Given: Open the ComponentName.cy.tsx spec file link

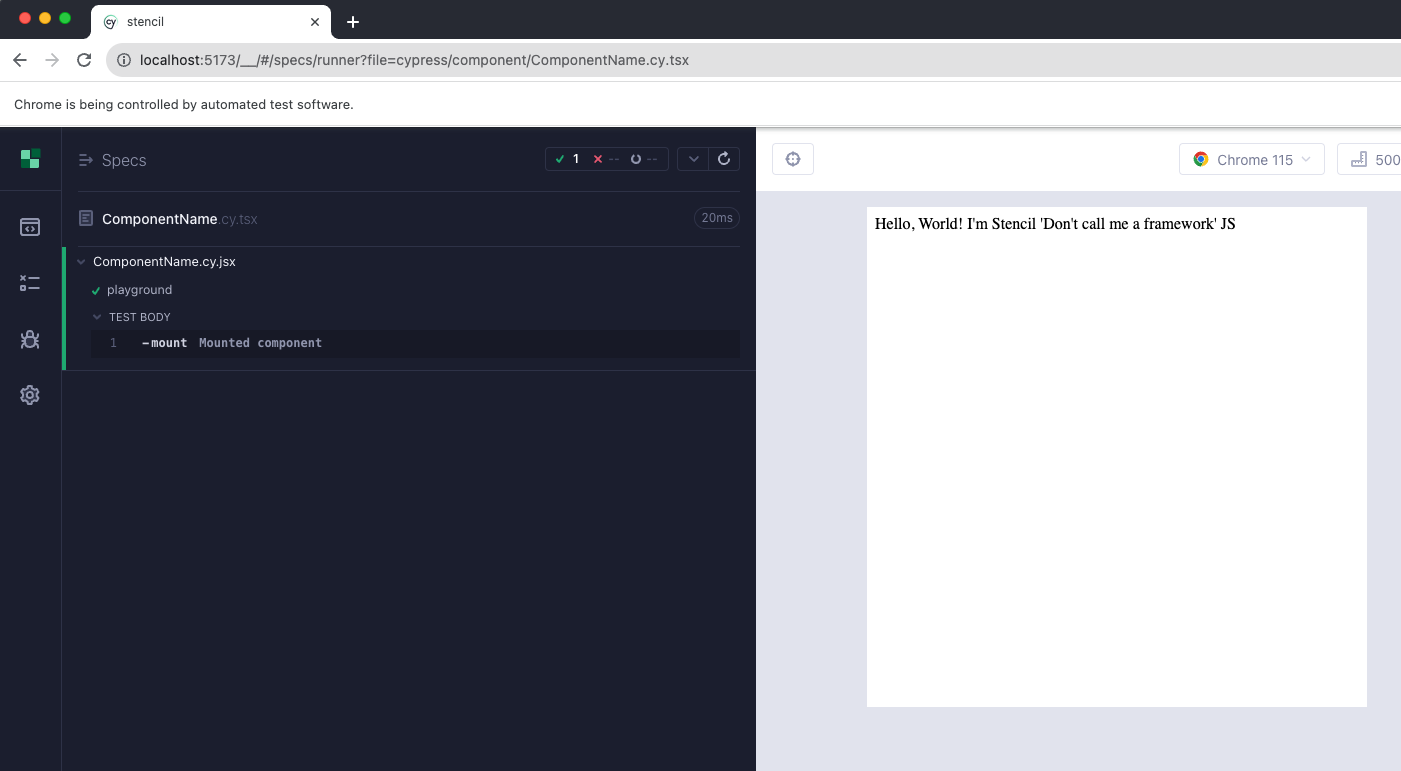Looking at the screenshot, I should point(180,219).
